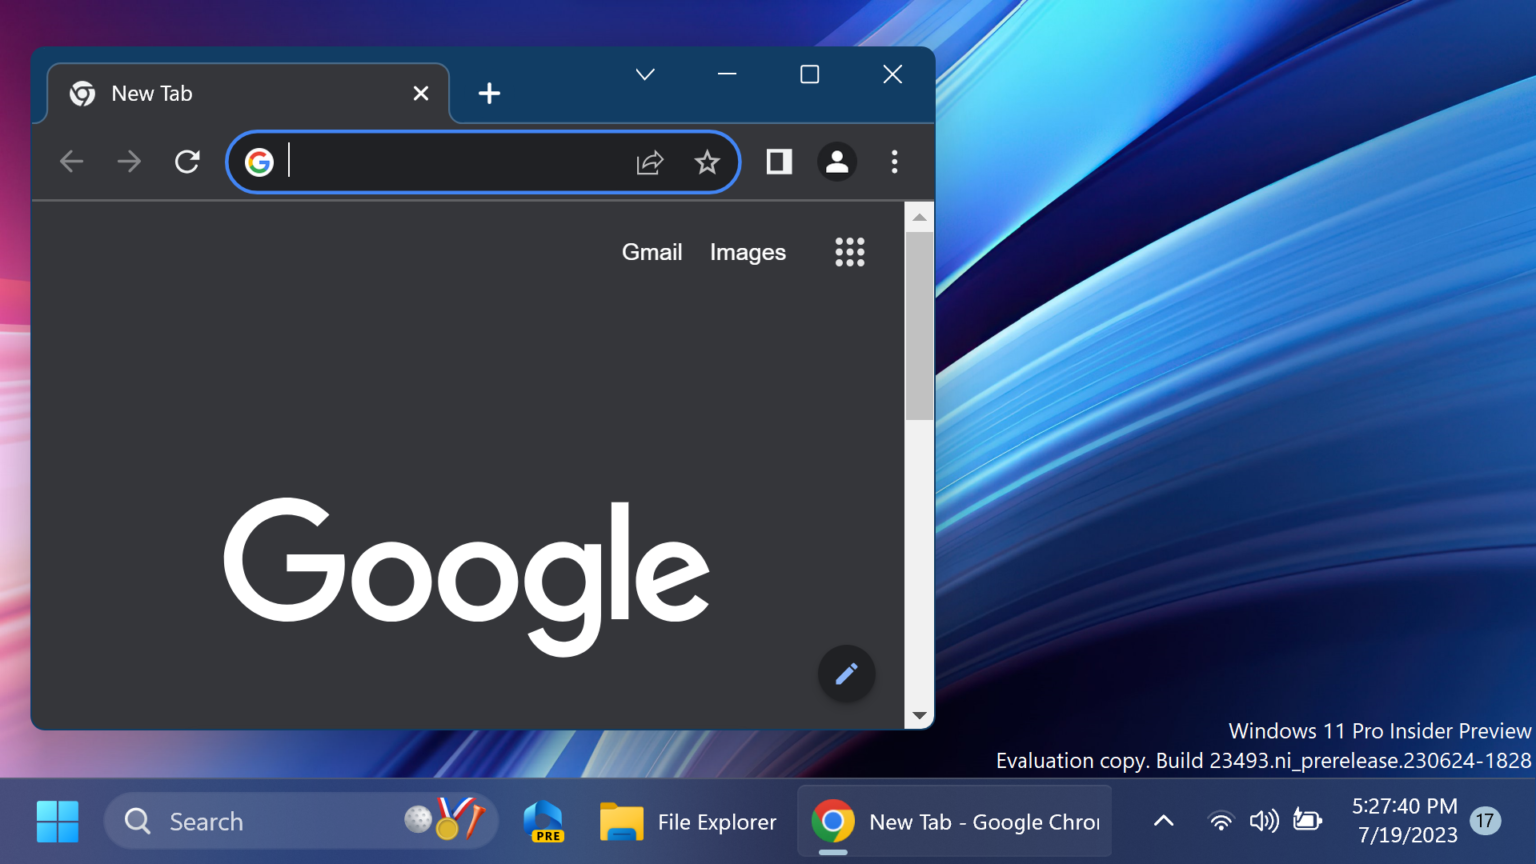
Task: Toggle the volume icon in the system tray
Action: (x=1263, y=820)
